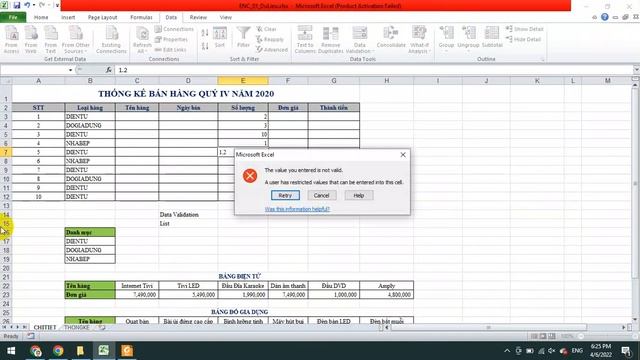Open the What-If Analysis dropdown
Image resolution: width=640 pixels, height=360 pixels.
[x=419, y=39]
